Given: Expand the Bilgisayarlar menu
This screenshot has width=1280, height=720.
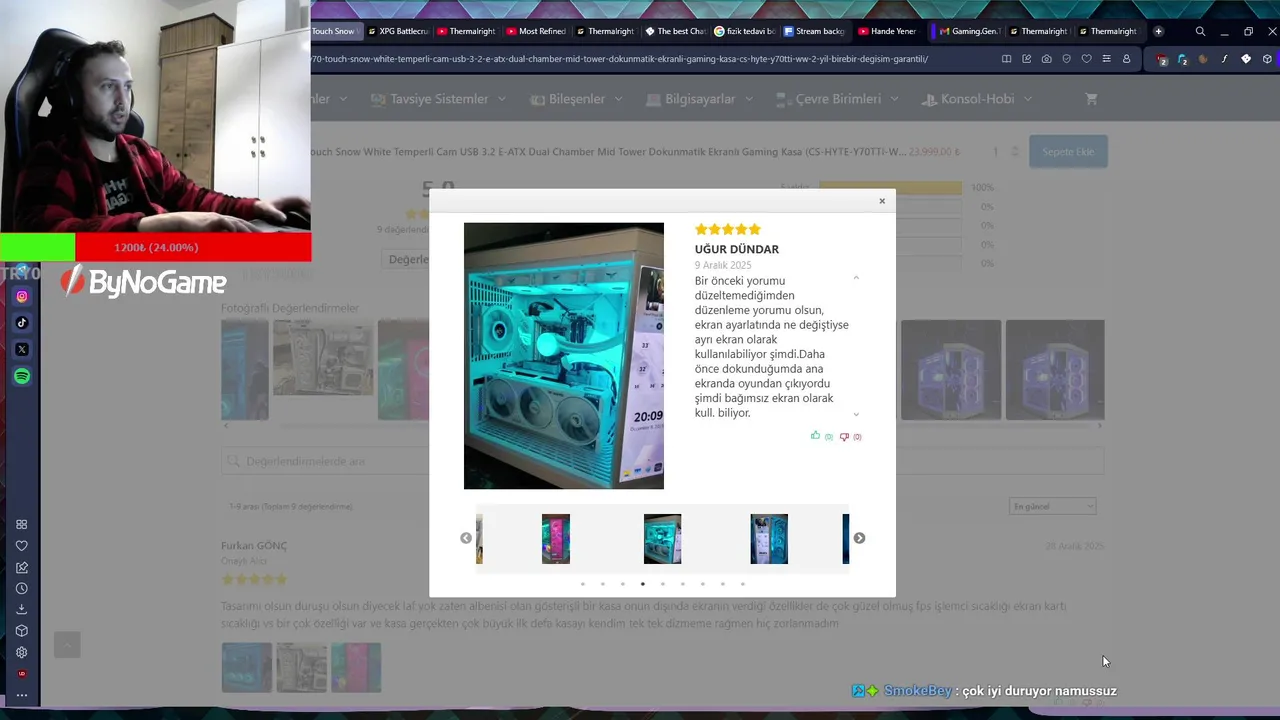Looking at the screenshot, I should point(699,99).
